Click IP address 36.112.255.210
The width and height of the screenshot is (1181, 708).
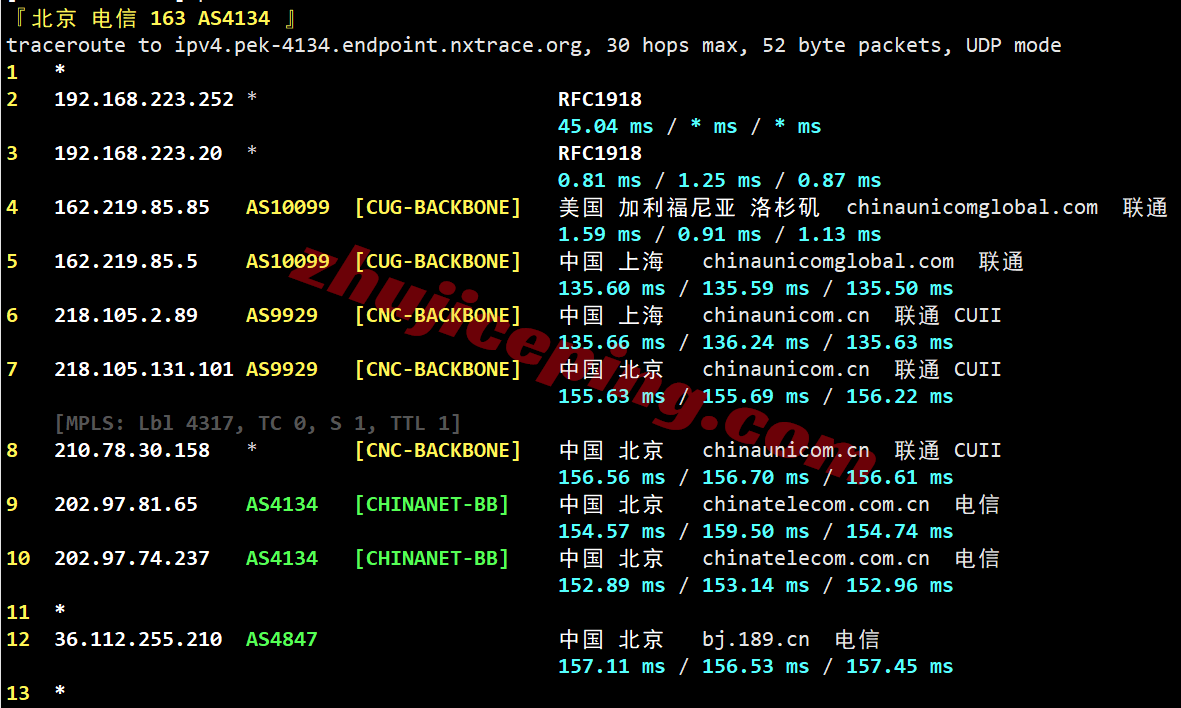pos(138,640)
